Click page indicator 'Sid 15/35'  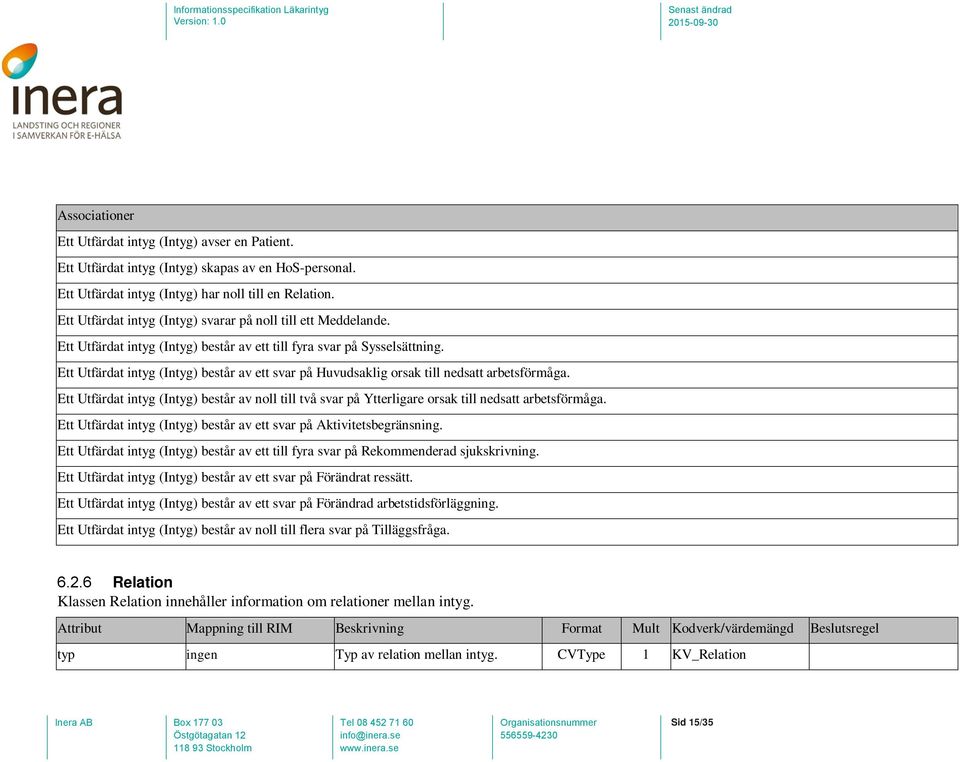[692, 723]
